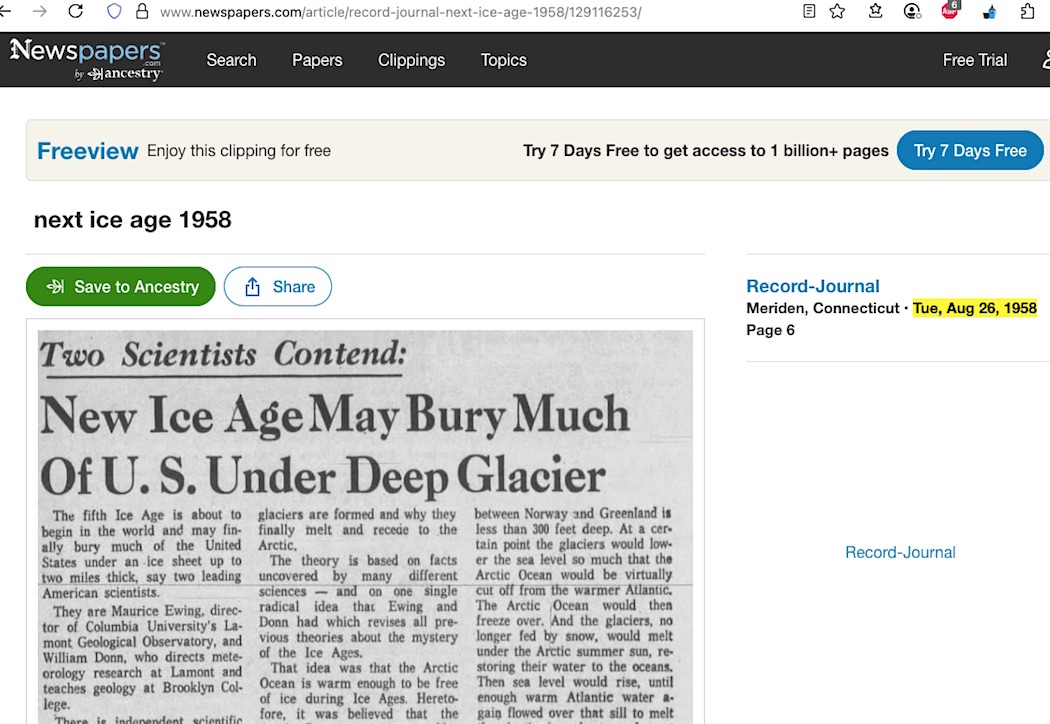Open the browser extensions puzzle icon
The image size is (1050, 724).
(x=1027, y=12)
